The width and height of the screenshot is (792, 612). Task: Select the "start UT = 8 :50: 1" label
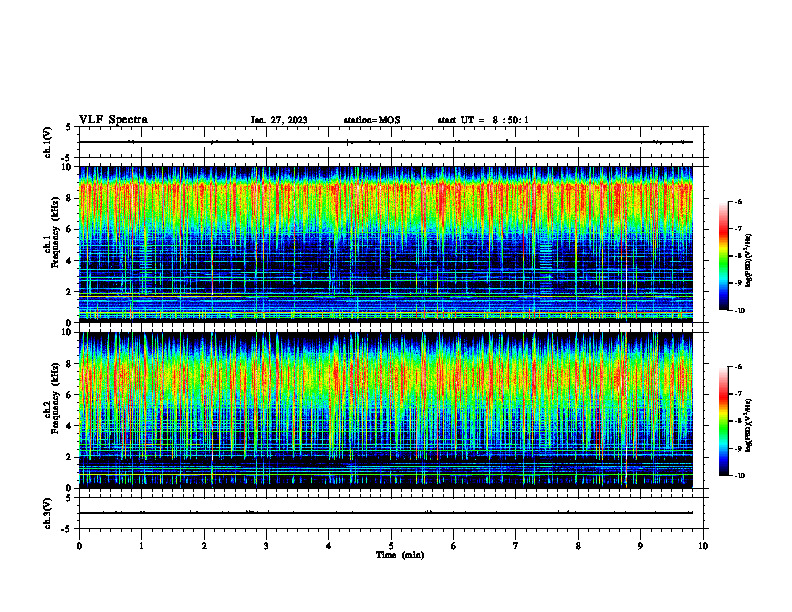[x=483, y=120]
